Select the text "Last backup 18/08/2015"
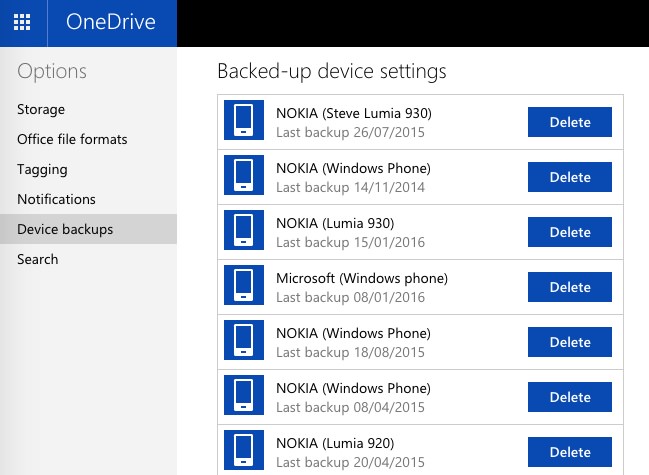This screenshot has height=475, width=649. pos(350,353)
